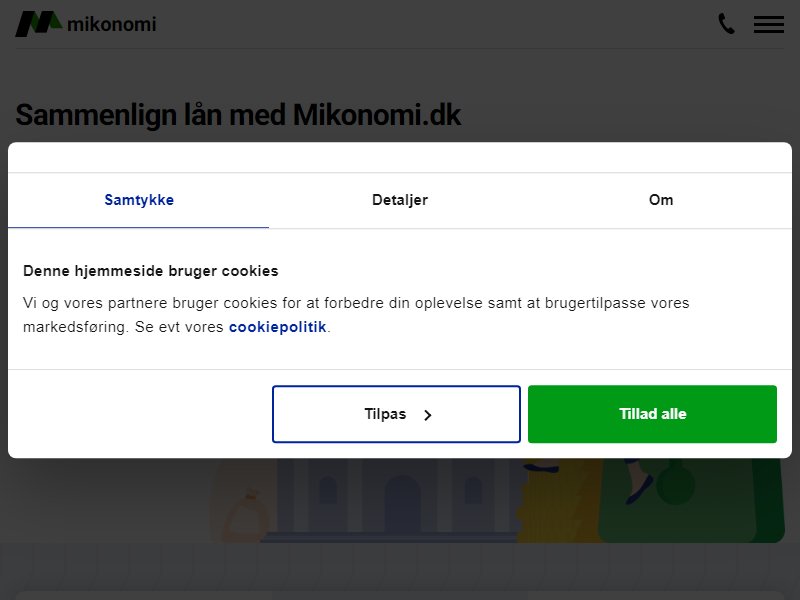Click the Sammenlign lån med Mikonomi.dk heading
The width and height of the screenshot is (800, 600).
[238, 115]
